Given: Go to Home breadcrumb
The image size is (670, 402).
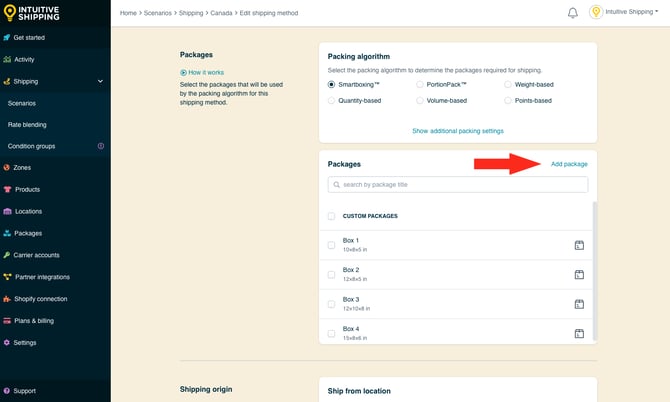Looking at the screenshot, I should click(128, 13).
